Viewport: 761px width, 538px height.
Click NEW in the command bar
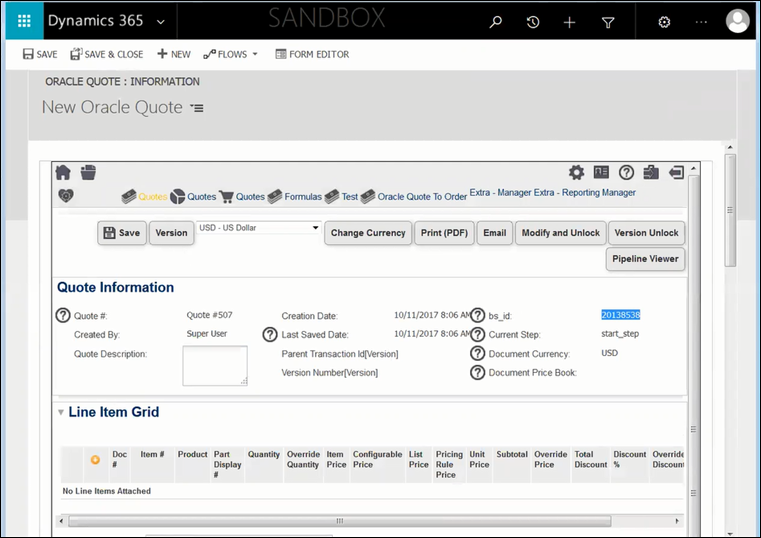pos(174,54)
